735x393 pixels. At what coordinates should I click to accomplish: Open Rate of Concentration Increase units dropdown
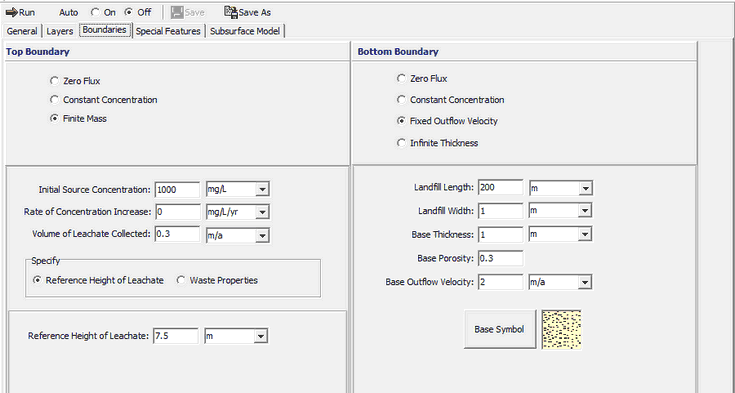[262, 212]
